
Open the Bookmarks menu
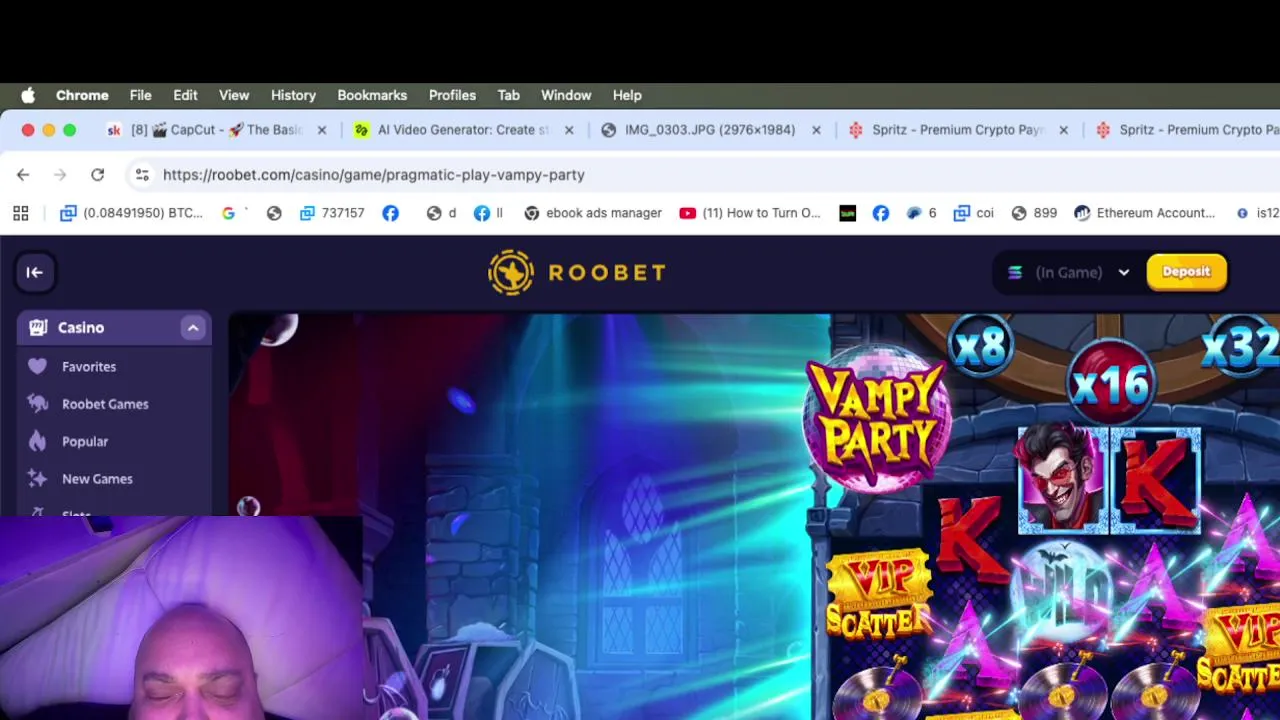tap(372, 95)
